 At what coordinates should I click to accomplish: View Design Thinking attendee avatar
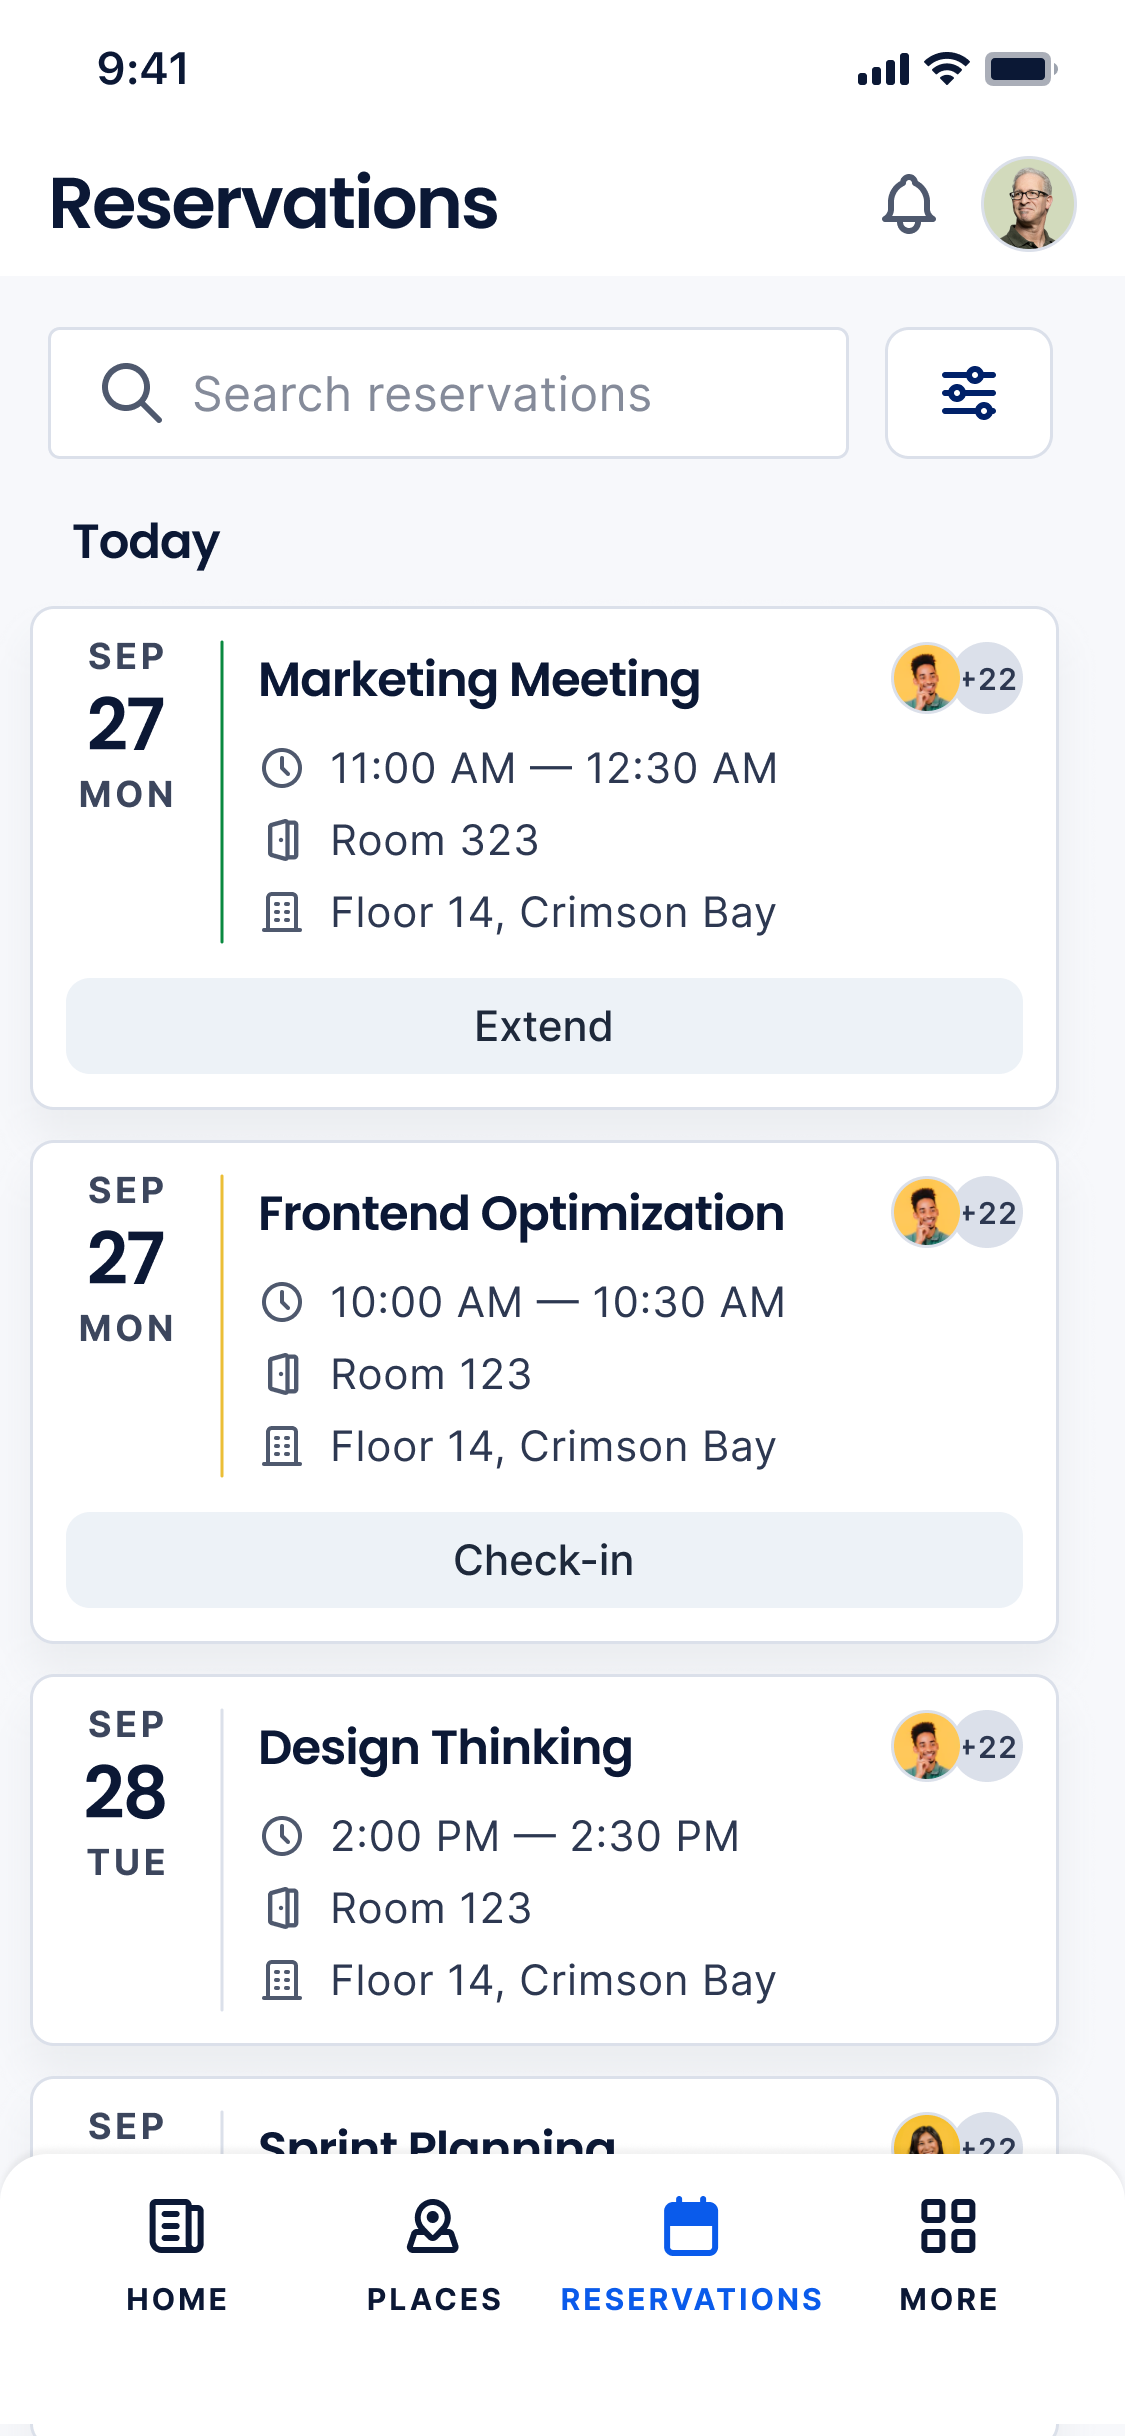point(926,1746)
